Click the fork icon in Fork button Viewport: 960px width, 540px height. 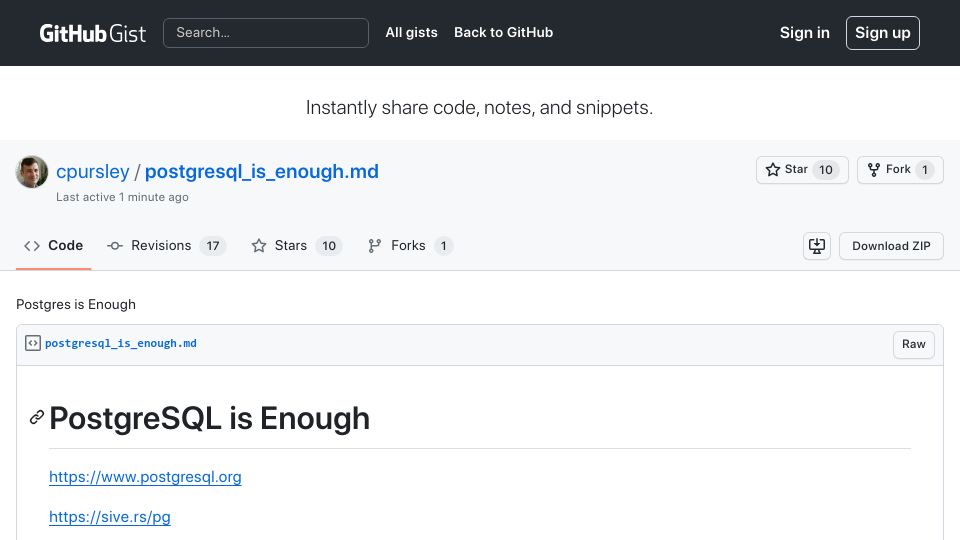[874, 170]
